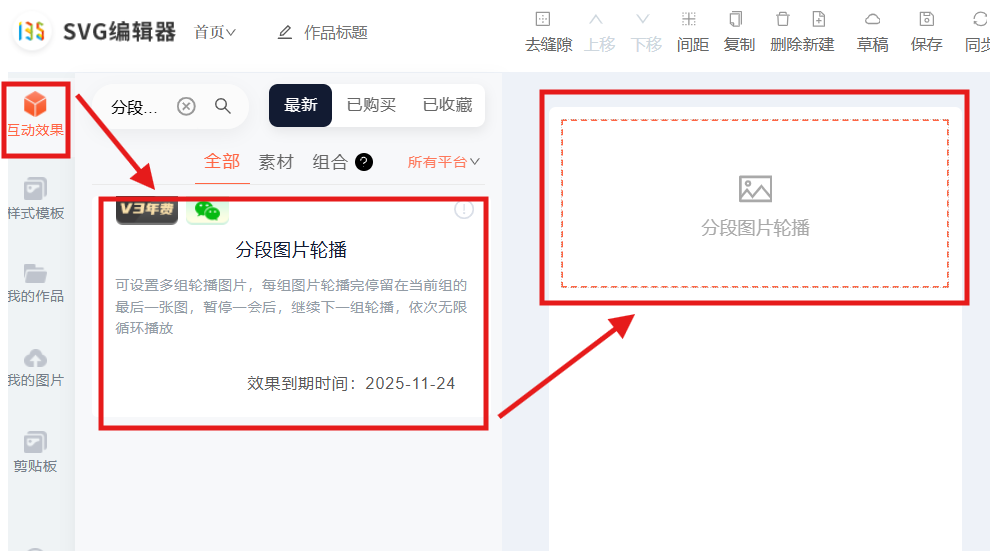Click the 135 logo icon

click(x=32, y=31)
